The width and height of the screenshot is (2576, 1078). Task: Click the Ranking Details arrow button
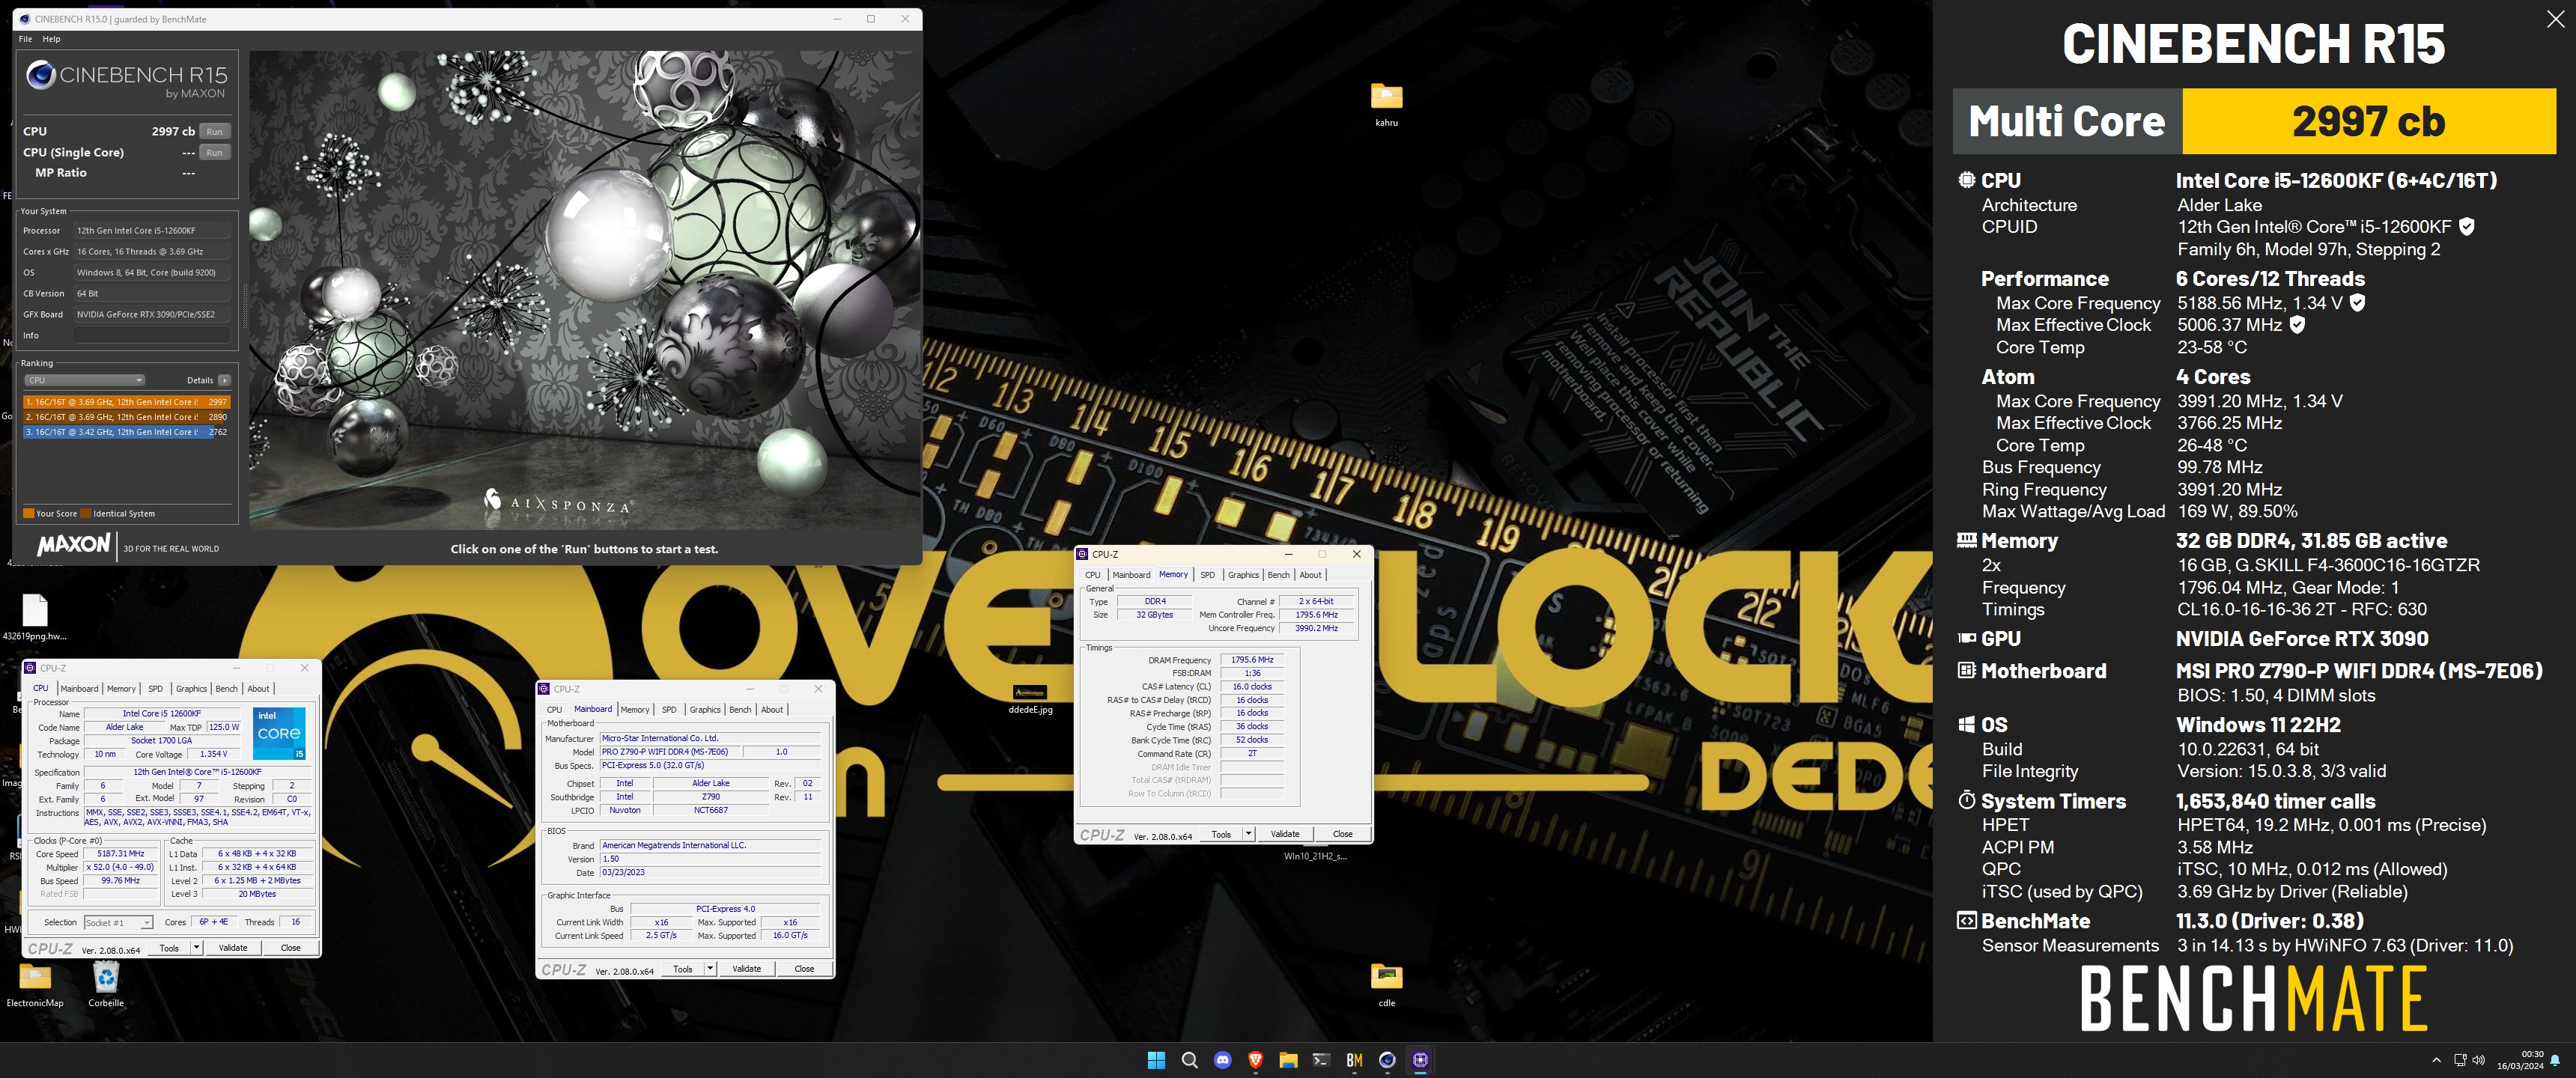[225, 380]
